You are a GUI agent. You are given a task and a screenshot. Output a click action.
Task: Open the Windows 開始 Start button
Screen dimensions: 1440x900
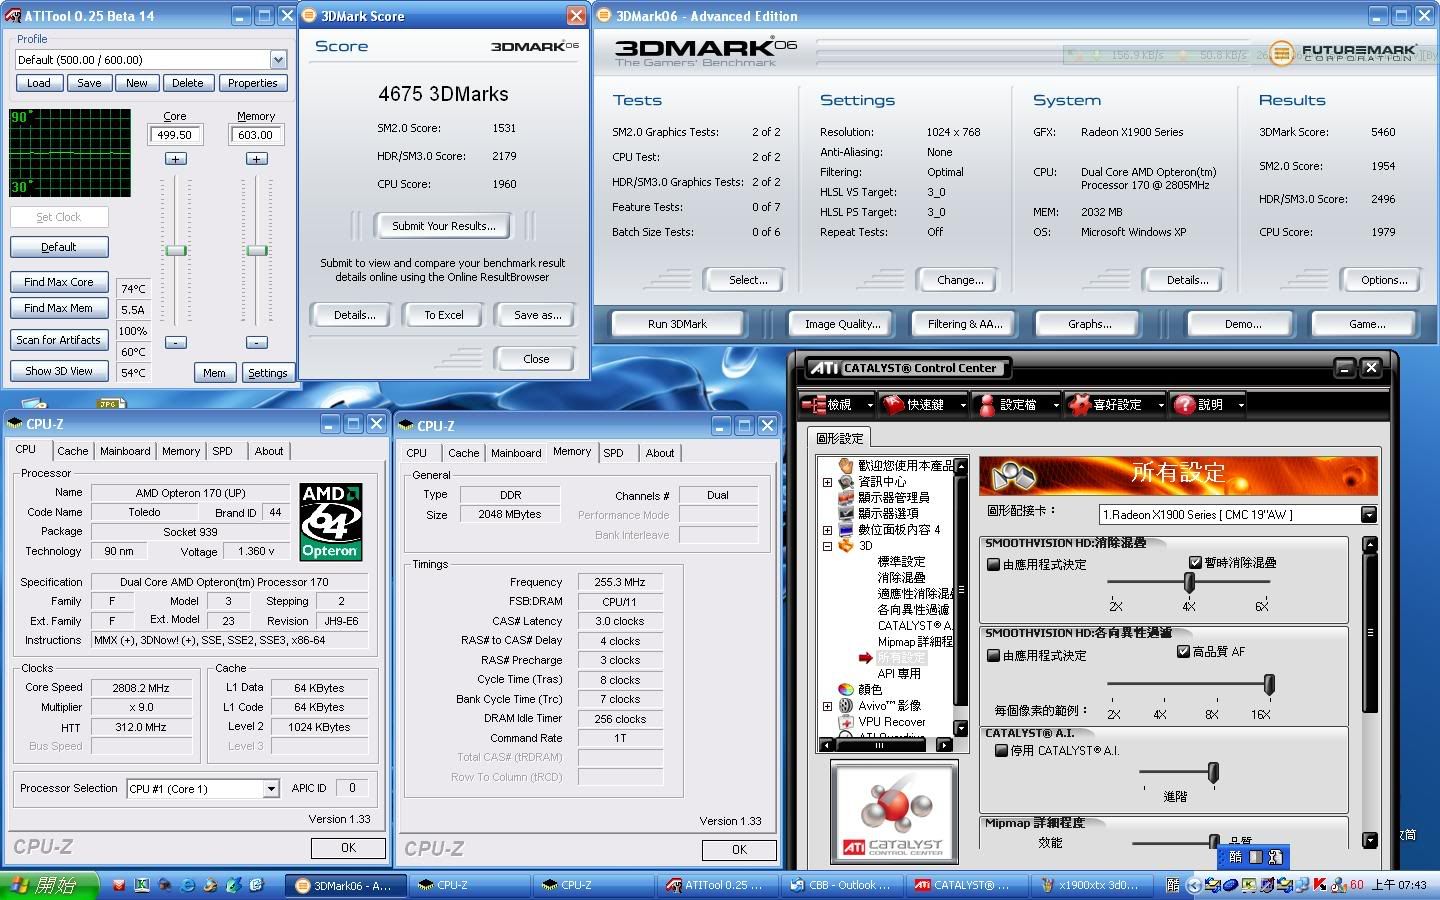[x=50, y=885]
